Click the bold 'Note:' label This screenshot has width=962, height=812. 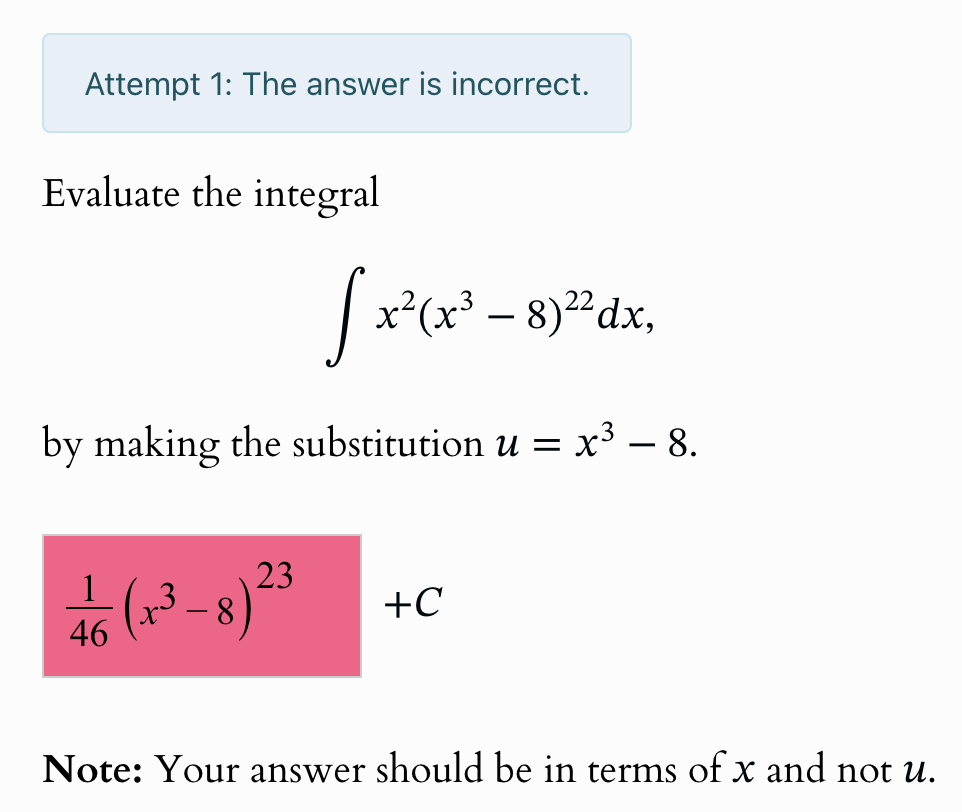[x=93, y=769]
